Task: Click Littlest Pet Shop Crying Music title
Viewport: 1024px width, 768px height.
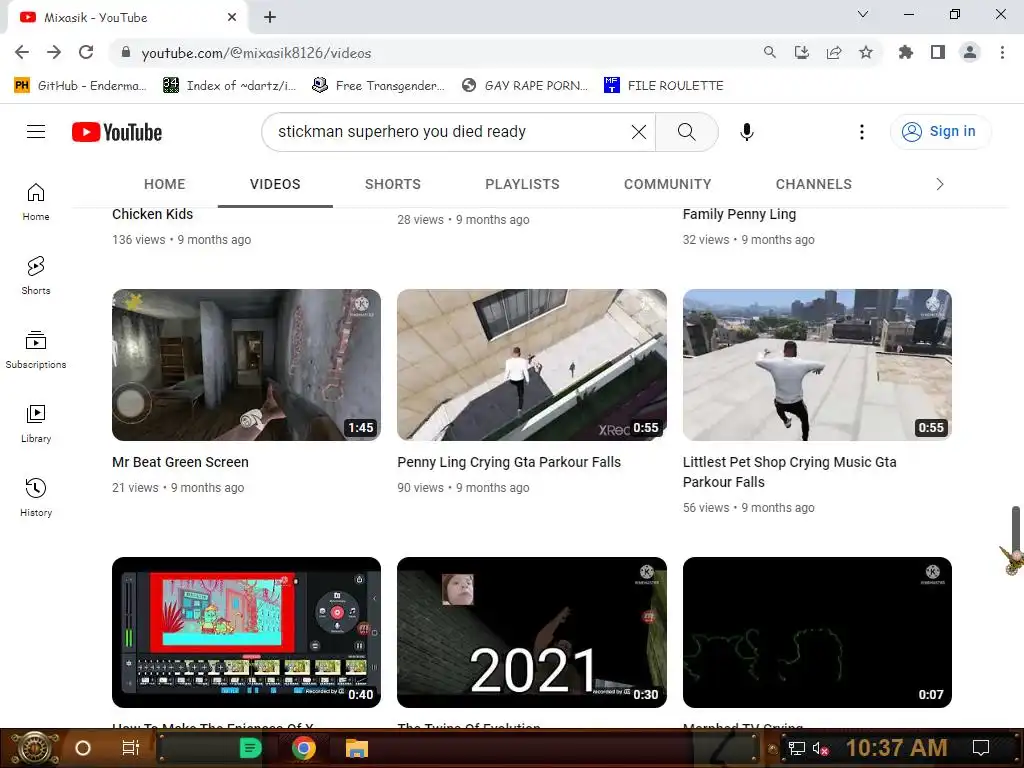Action: tap(790, 472)
